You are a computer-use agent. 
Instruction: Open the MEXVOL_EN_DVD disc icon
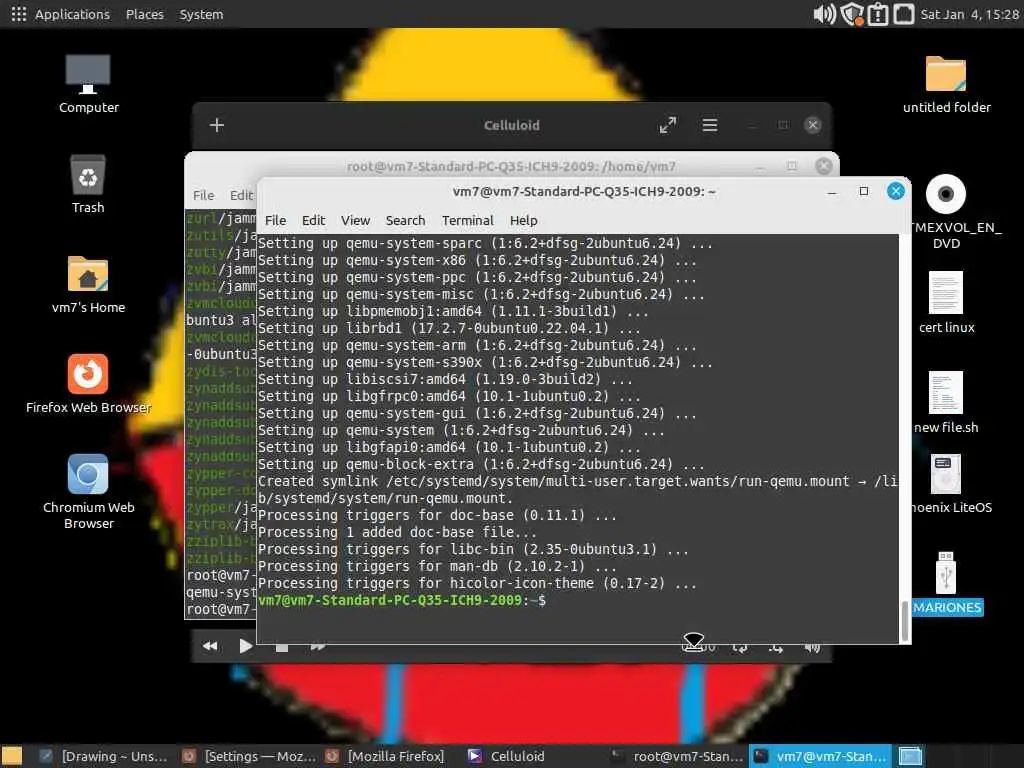pos(946,212)
